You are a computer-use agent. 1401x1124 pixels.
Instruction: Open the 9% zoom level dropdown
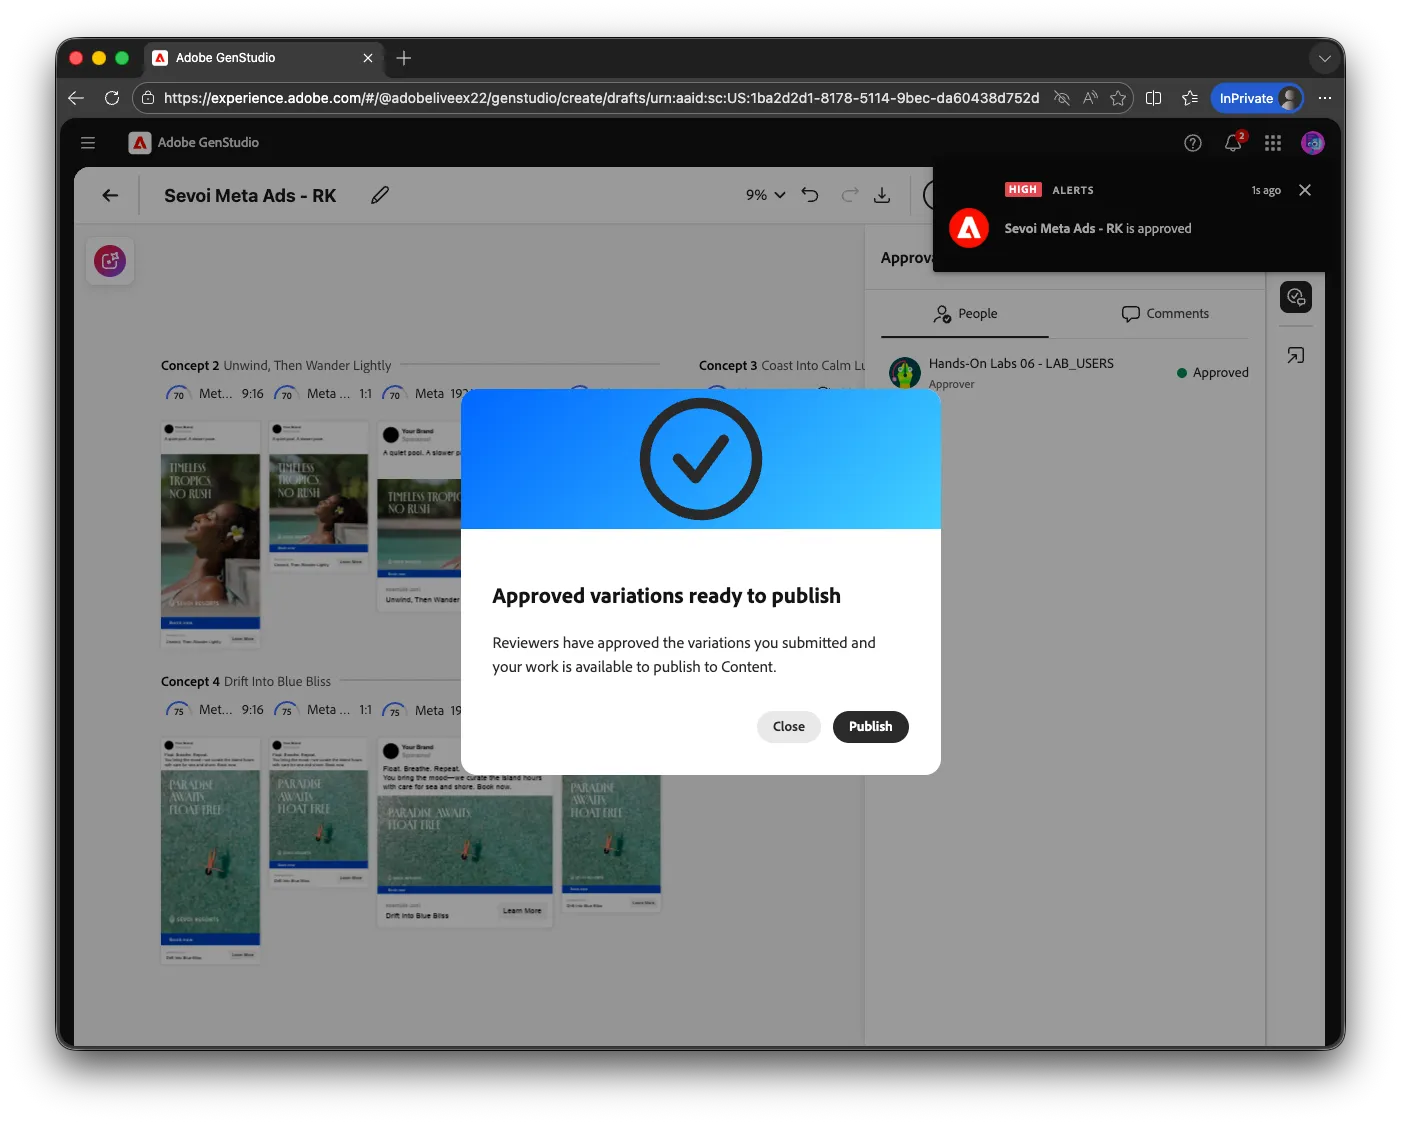point(766,196)
